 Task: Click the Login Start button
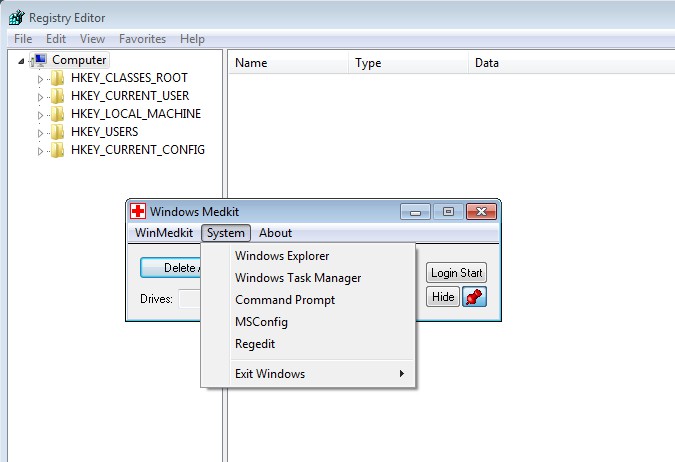(x=456, y=273)
